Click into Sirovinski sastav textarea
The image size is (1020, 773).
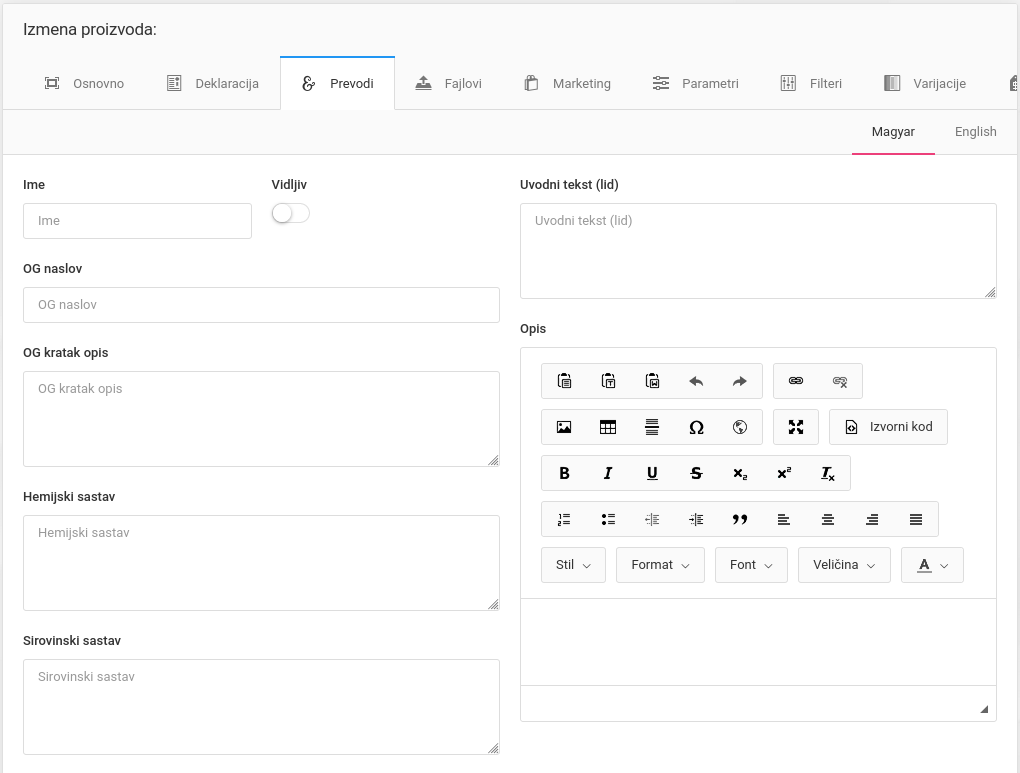262,707
